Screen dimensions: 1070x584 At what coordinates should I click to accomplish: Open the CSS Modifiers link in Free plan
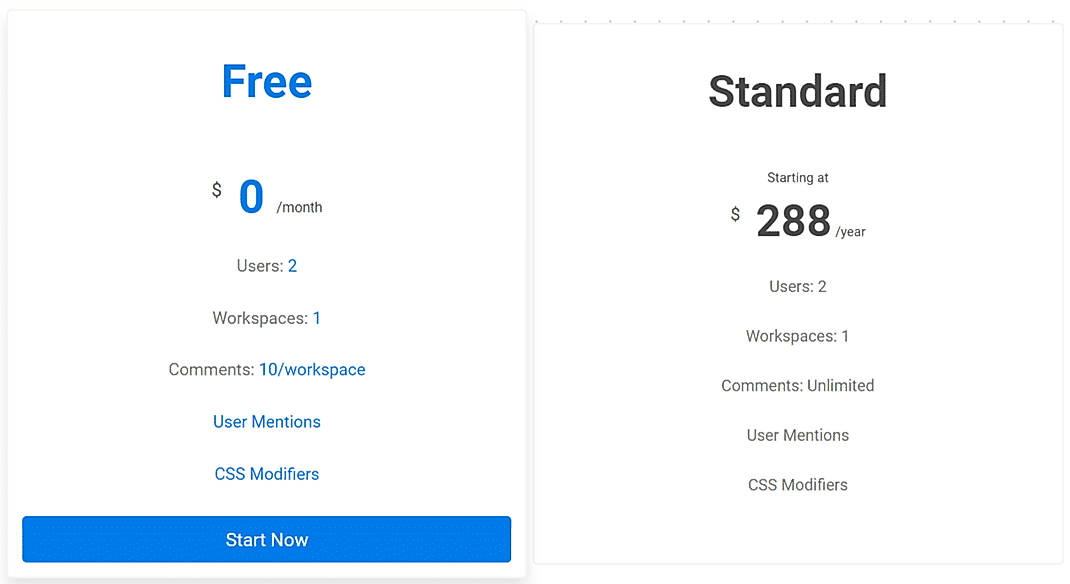tap(266, 473)
